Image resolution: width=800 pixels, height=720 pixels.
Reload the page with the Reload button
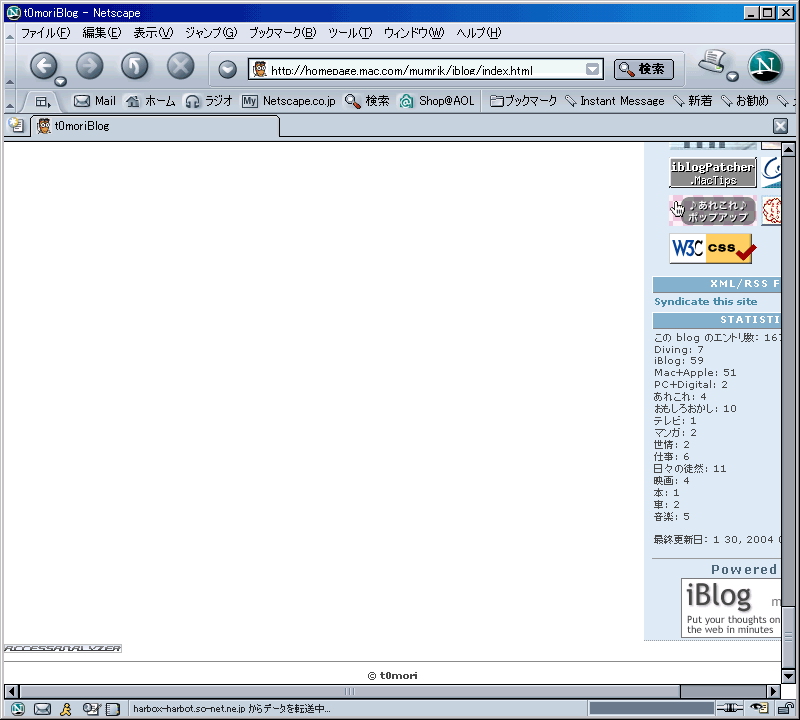(135, 66)
